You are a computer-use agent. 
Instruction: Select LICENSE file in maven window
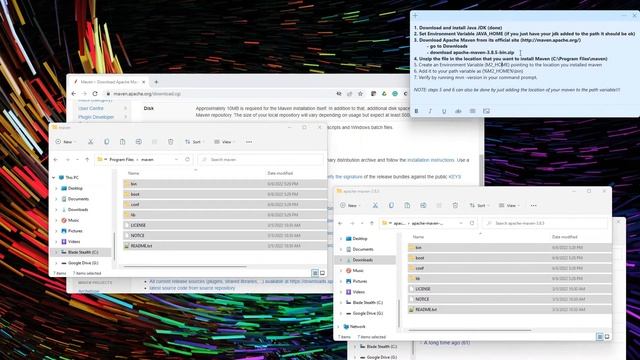click(x=225, y=225)
